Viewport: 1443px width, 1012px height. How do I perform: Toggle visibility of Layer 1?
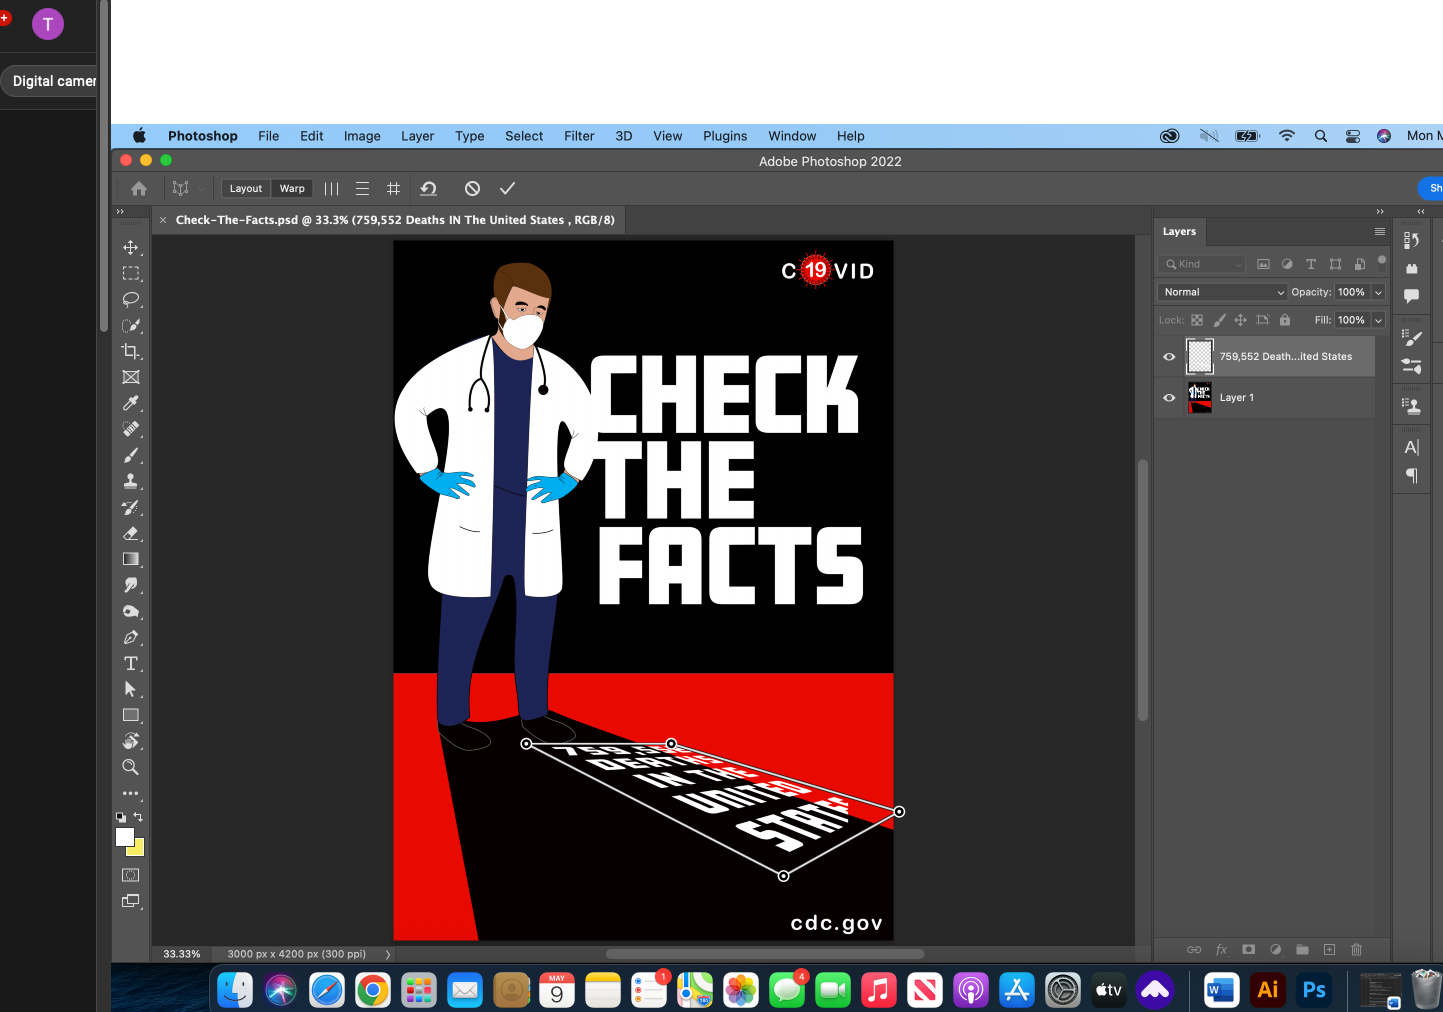coord(1169,397)
